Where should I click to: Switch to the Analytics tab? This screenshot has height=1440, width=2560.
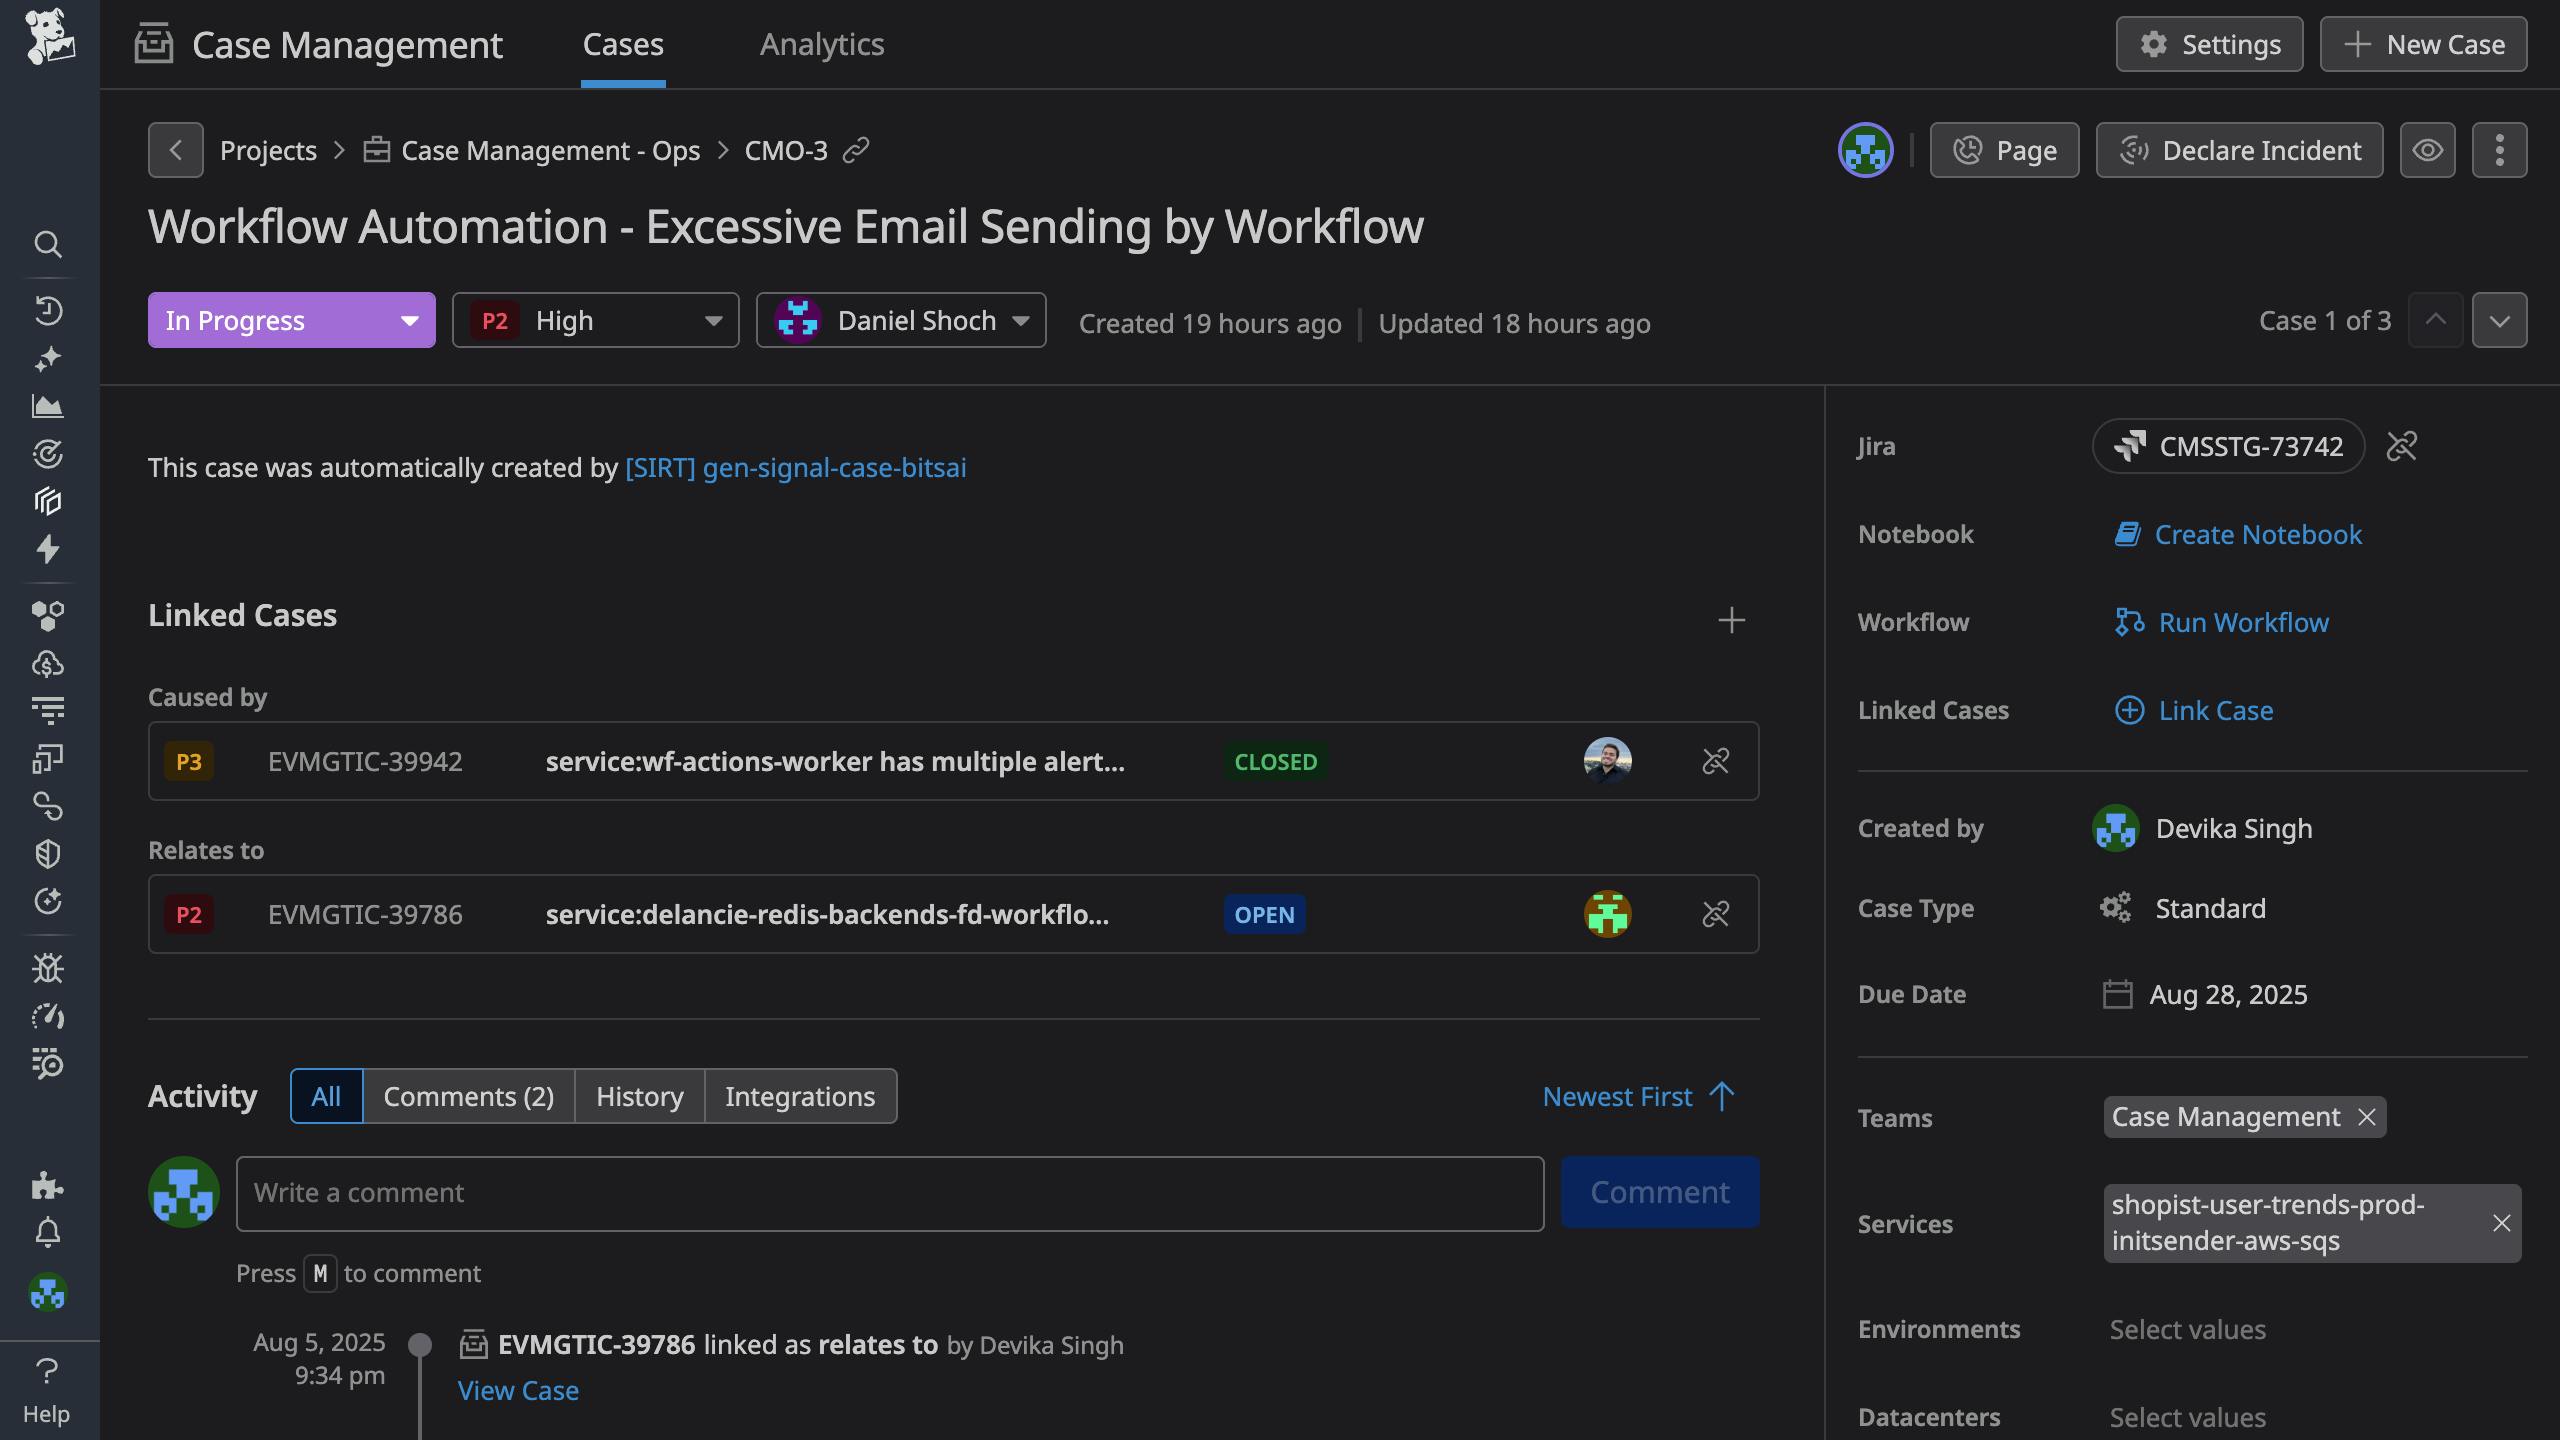[821, 44]
